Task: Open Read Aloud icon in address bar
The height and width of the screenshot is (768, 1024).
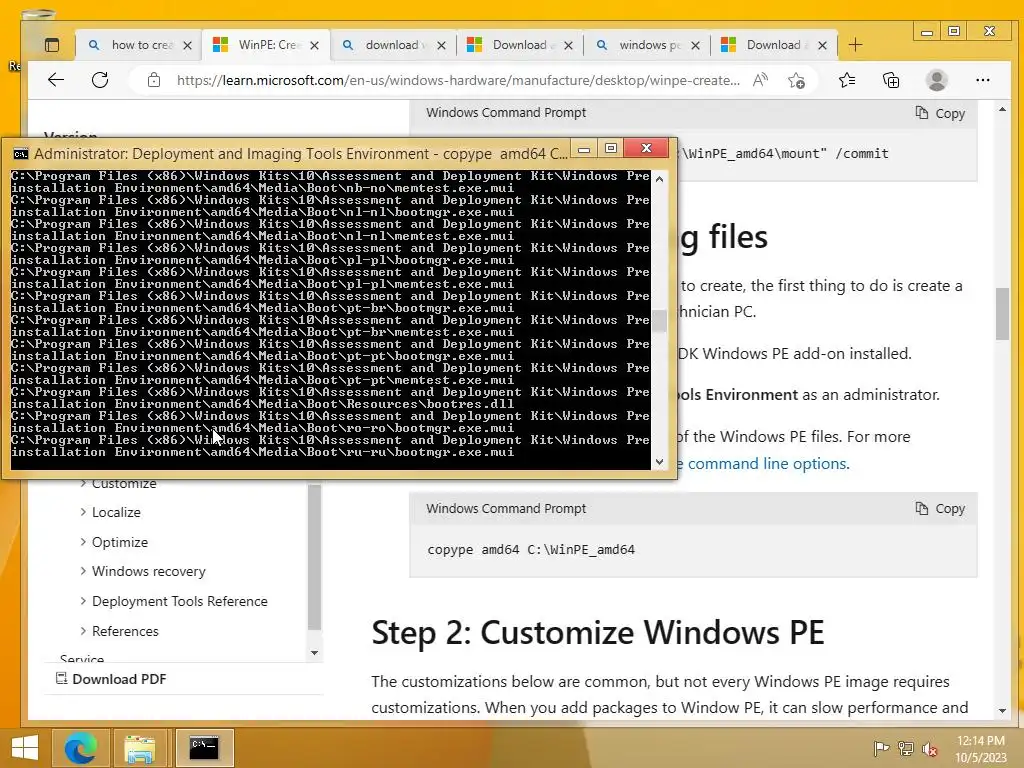Action: (x=760, y=80)
